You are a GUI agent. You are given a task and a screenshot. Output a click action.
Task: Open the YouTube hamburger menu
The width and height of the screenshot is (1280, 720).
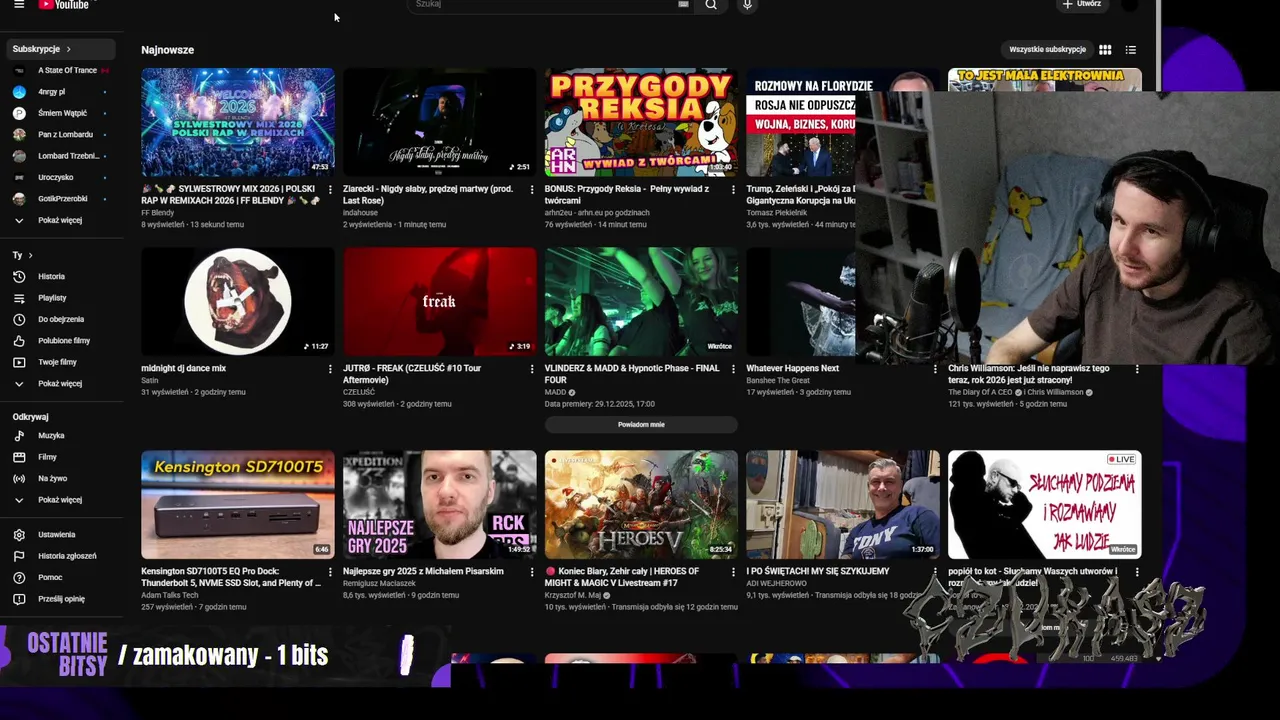pyautogui.click(x=19, y=4)
